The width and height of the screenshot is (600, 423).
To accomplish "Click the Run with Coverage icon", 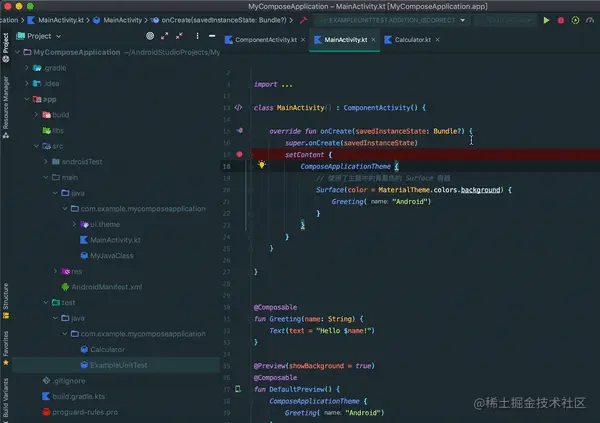I will tap(575, 20).
